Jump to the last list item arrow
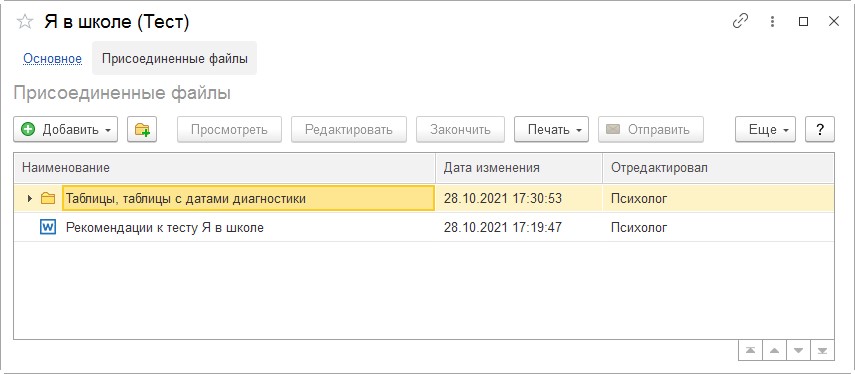Viewport: 855px width, 374px height. pyautogui.click(x=822, y=350)
